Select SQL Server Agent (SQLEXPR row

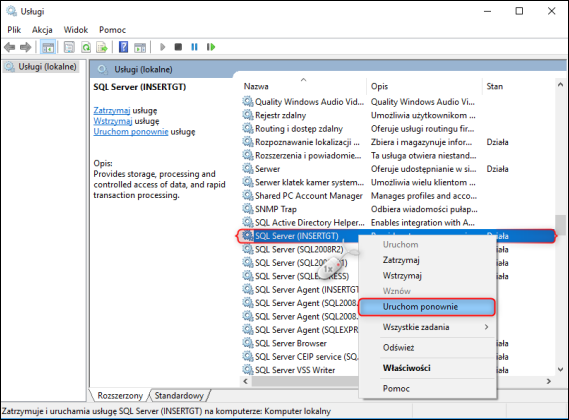(x=307, y=330)
